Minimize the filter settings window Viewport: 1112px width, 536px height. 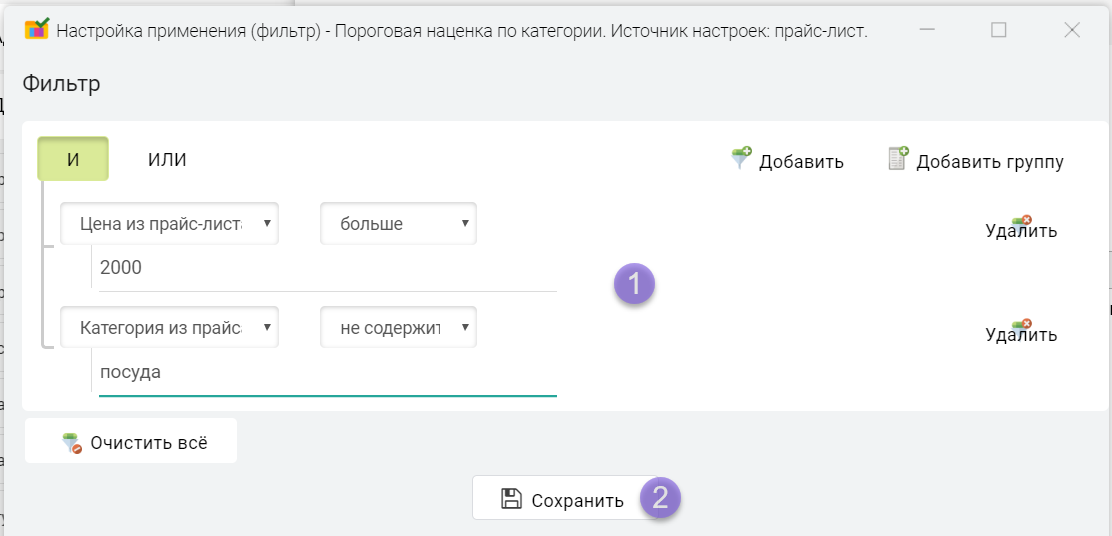coord(925,30)
